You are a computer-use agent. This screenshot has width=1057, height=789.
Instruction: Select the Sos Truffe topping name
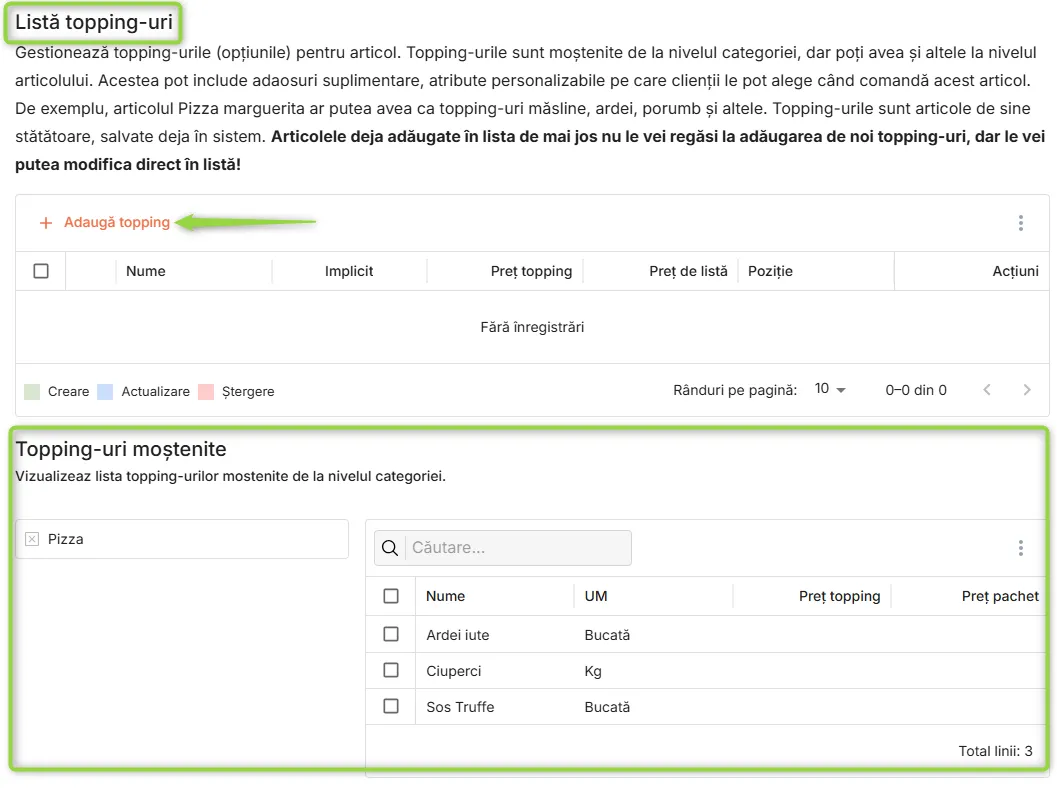[x=460, y=707]
